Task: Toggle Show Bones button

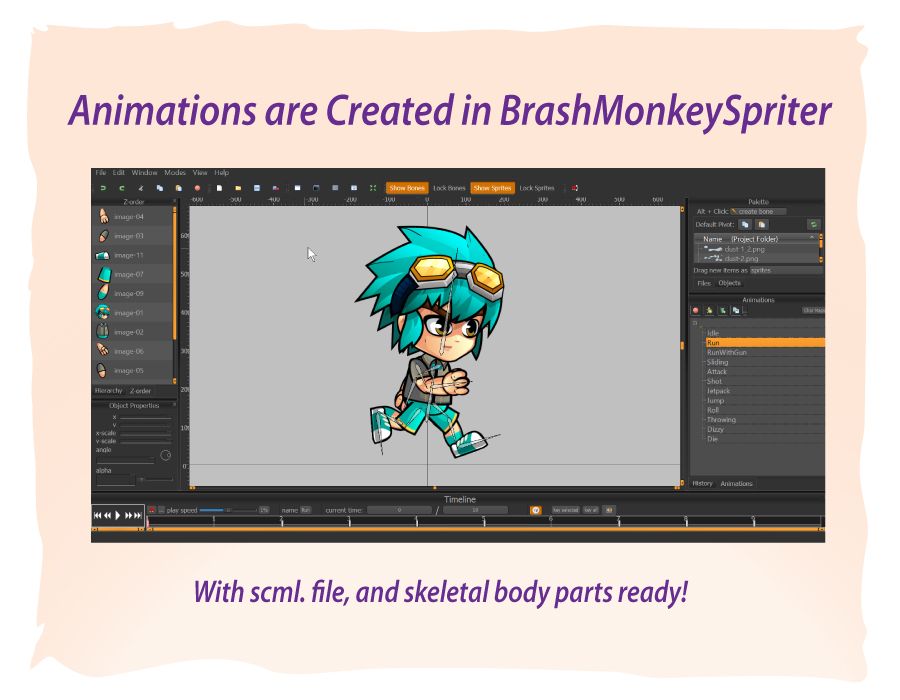Action: [x=407, y=188]
